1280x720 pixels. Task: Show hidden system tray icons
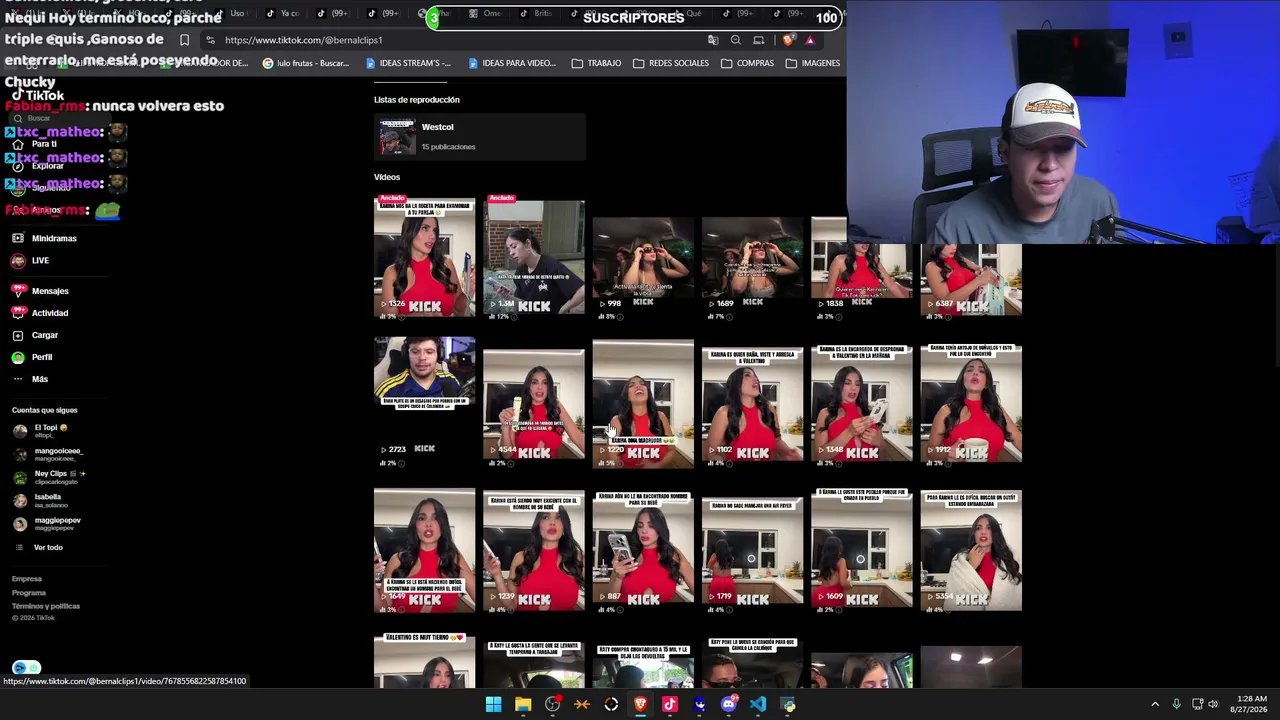pyautogui.click(x=1155, y=704)
